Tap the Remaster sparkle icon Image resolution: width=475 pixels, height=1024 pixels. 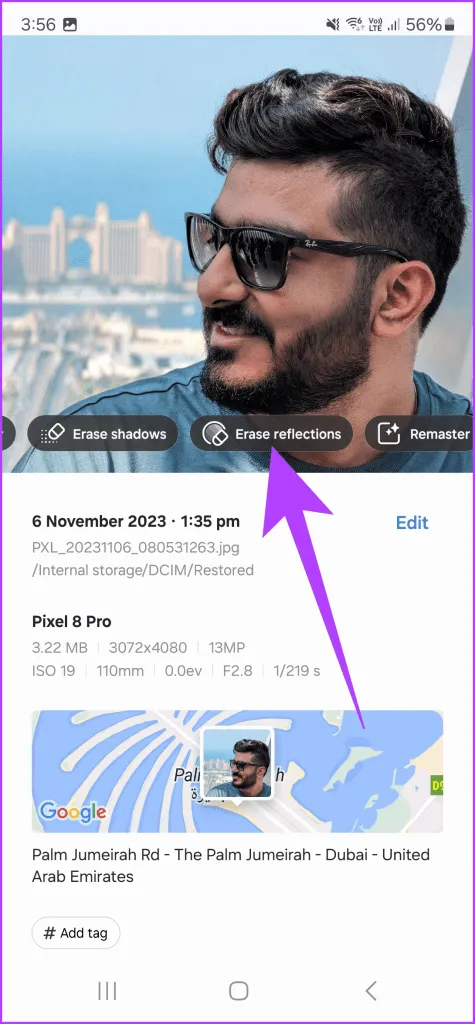tap(389, 434)
